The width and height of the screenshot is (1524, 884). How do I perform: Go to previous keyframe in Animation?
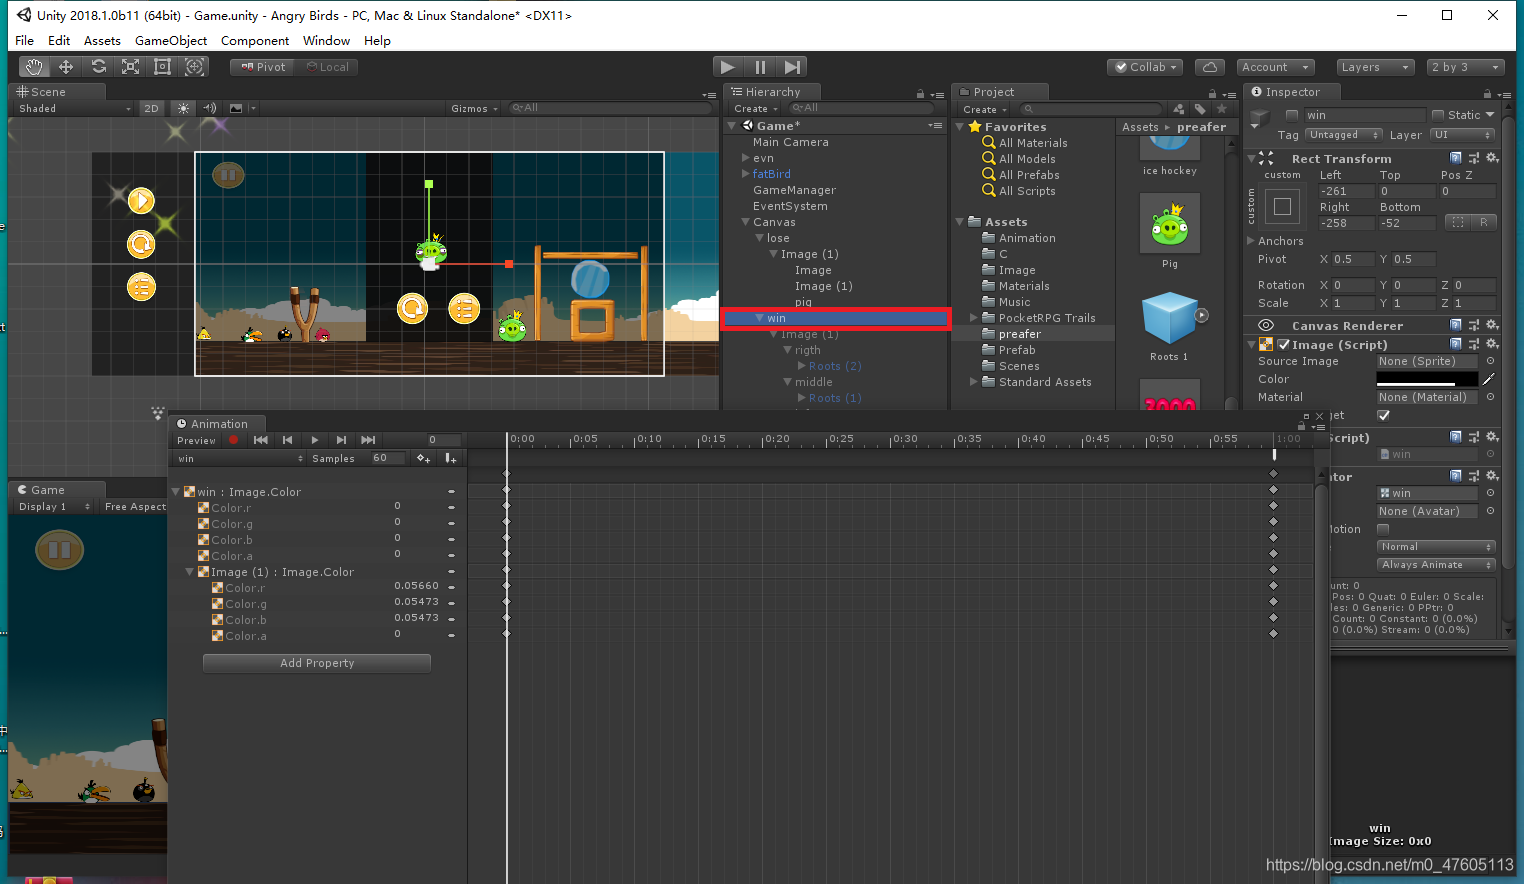tap(288, 440)
